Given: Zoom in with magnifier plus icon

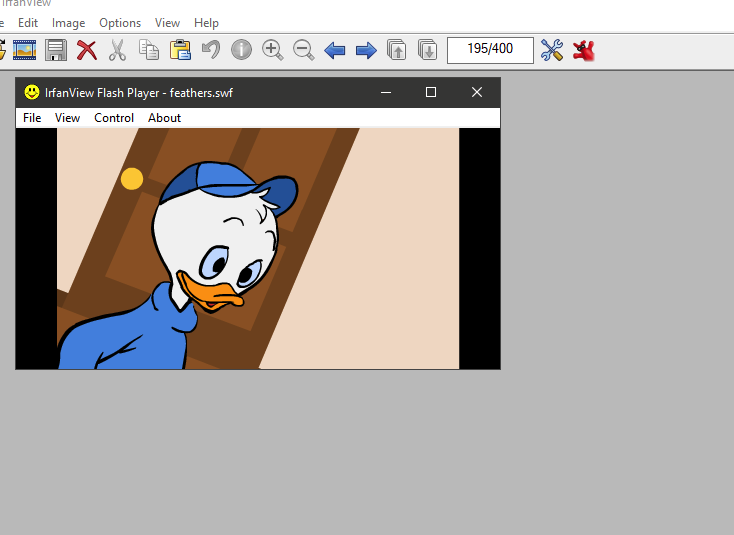Looking at the screenshot, I should (272, 50).
